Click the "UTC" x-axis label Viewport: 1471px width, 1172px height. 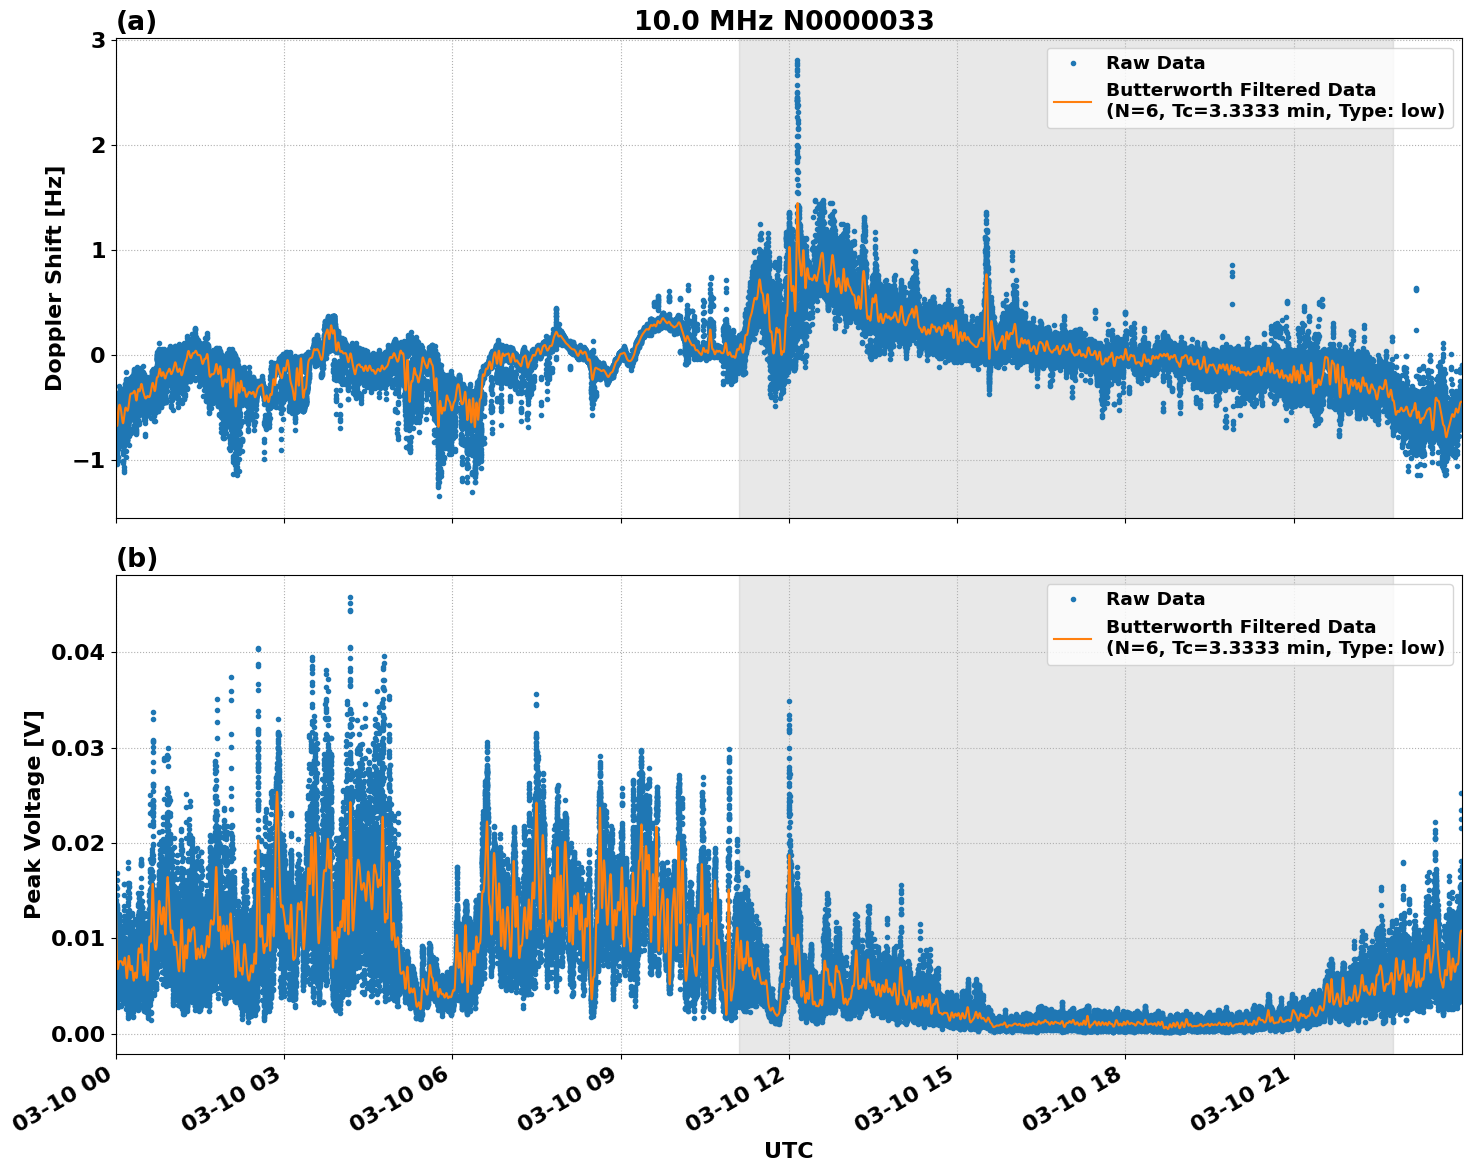(787, 1150)
